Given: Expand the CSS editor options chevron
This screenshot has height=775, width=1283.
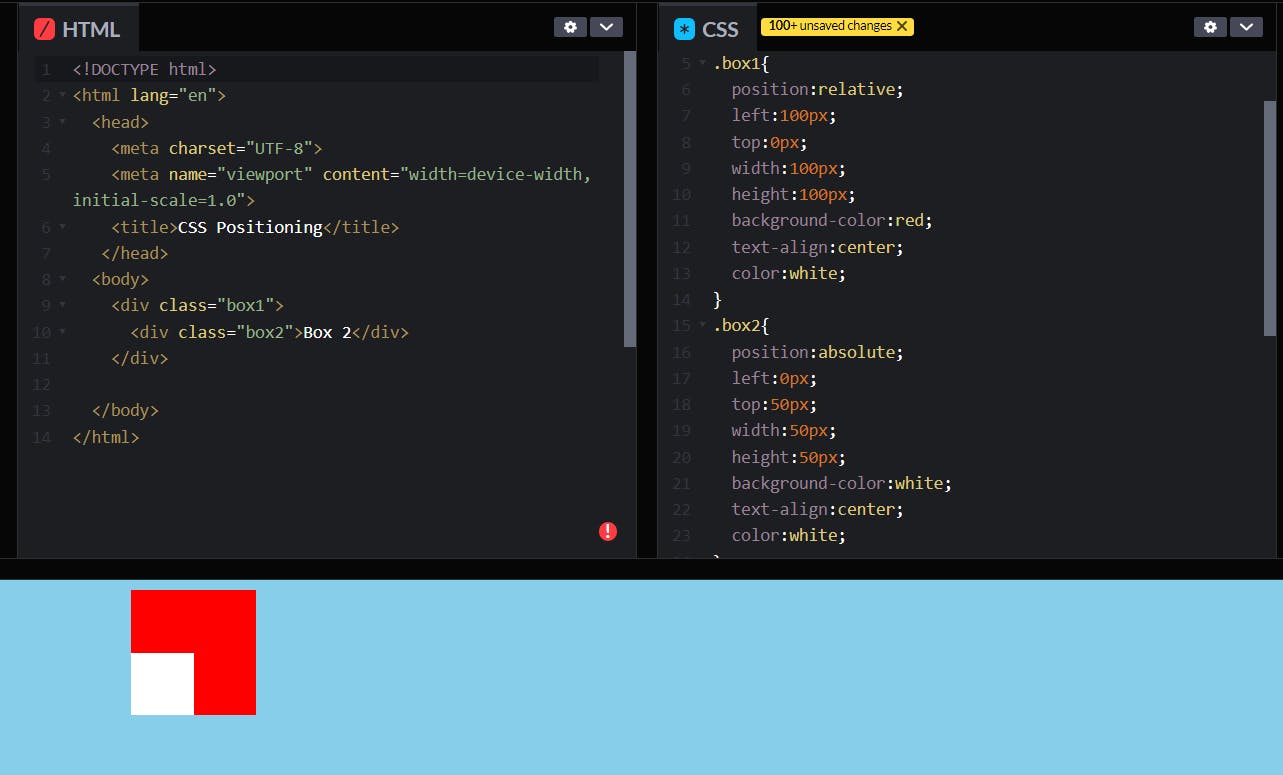Looking at the screenshot, I should pos(1246,27).
